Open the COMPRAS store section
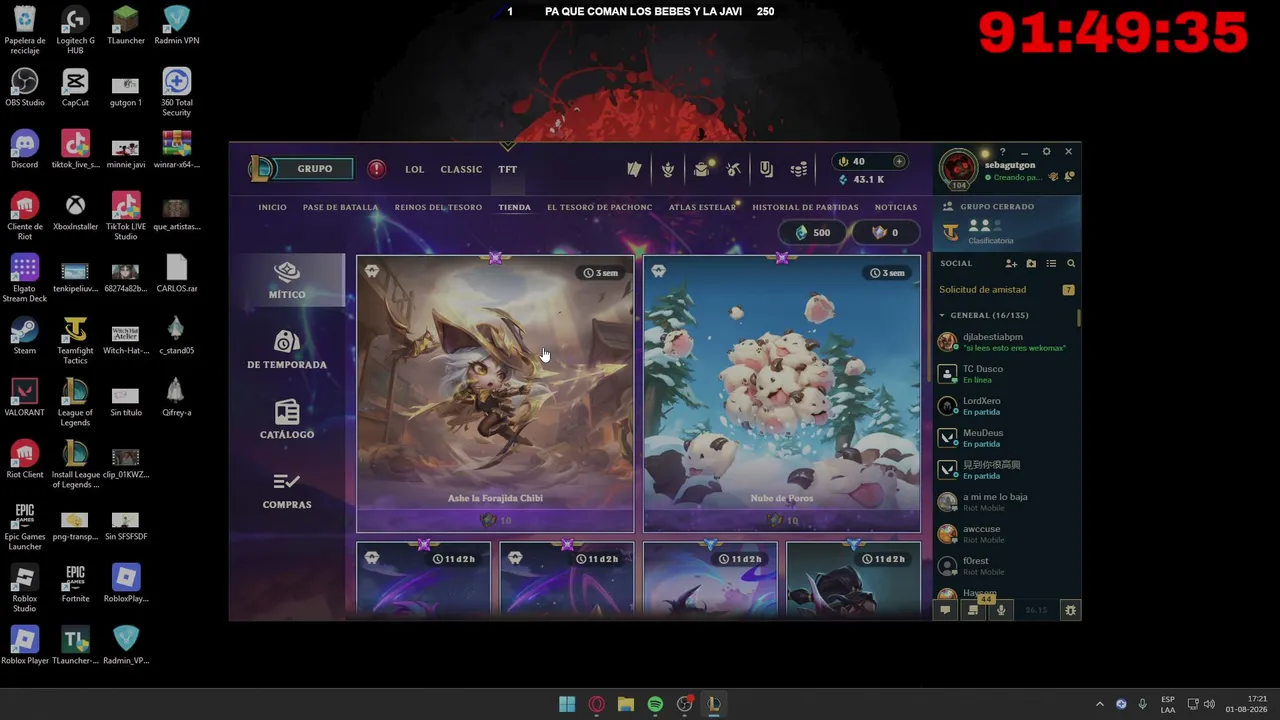 point(287,490)
